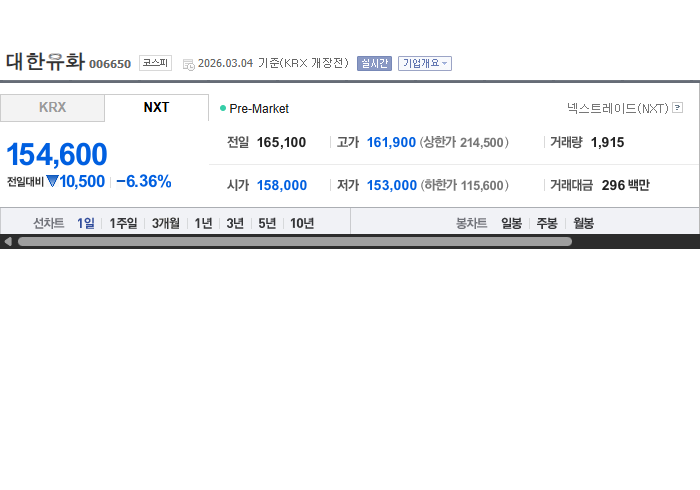Click the 실시간 realtime button

(x=374, y=63)
